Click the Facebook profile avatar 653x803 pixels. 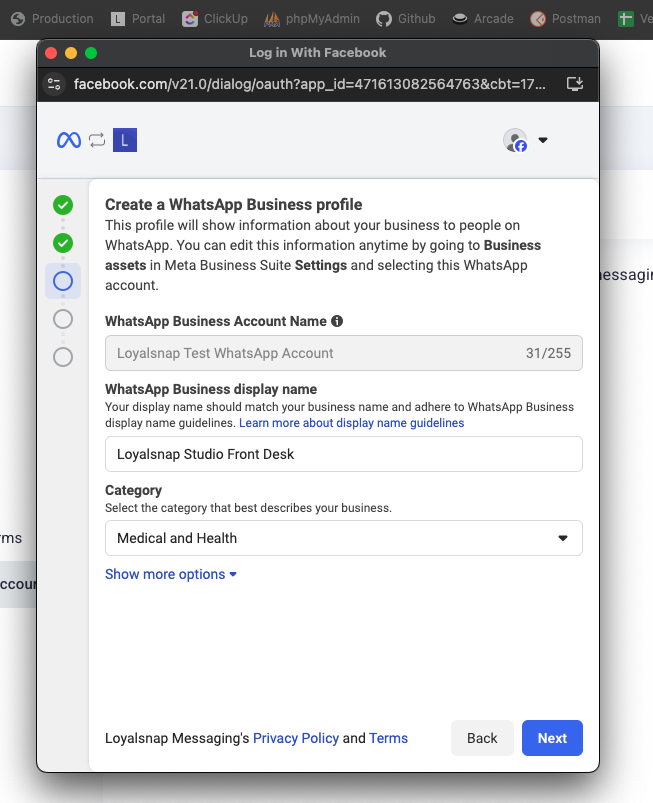(515, 140)
